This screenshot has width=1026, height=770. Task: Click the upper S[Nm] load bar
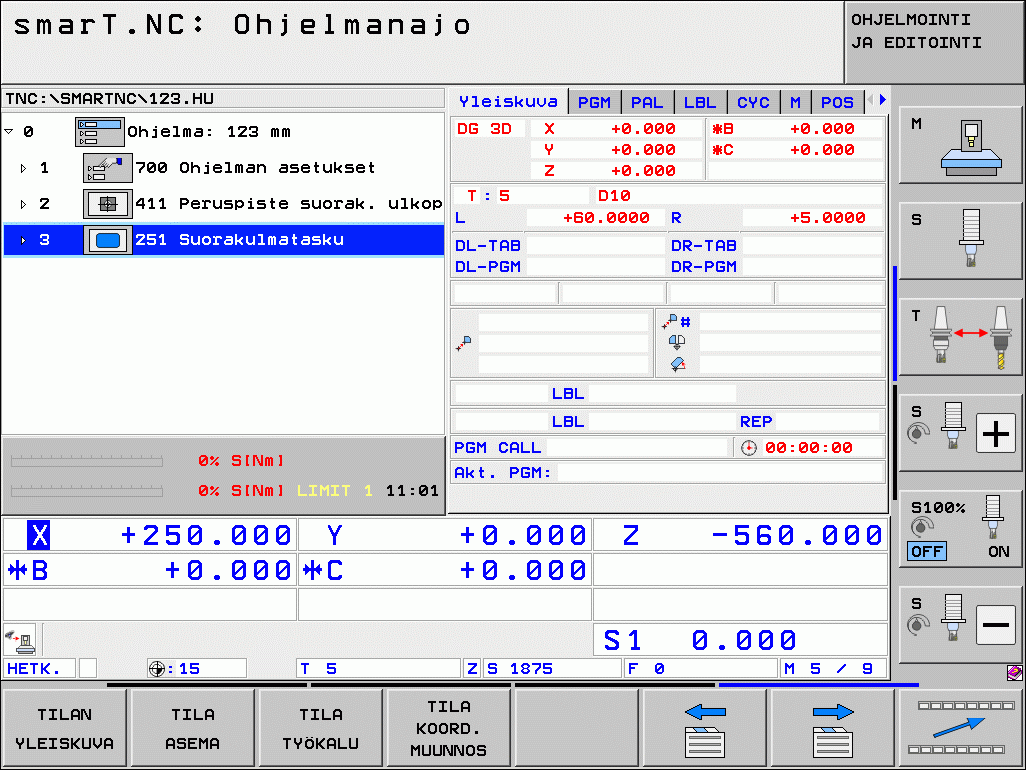point(87,461)
